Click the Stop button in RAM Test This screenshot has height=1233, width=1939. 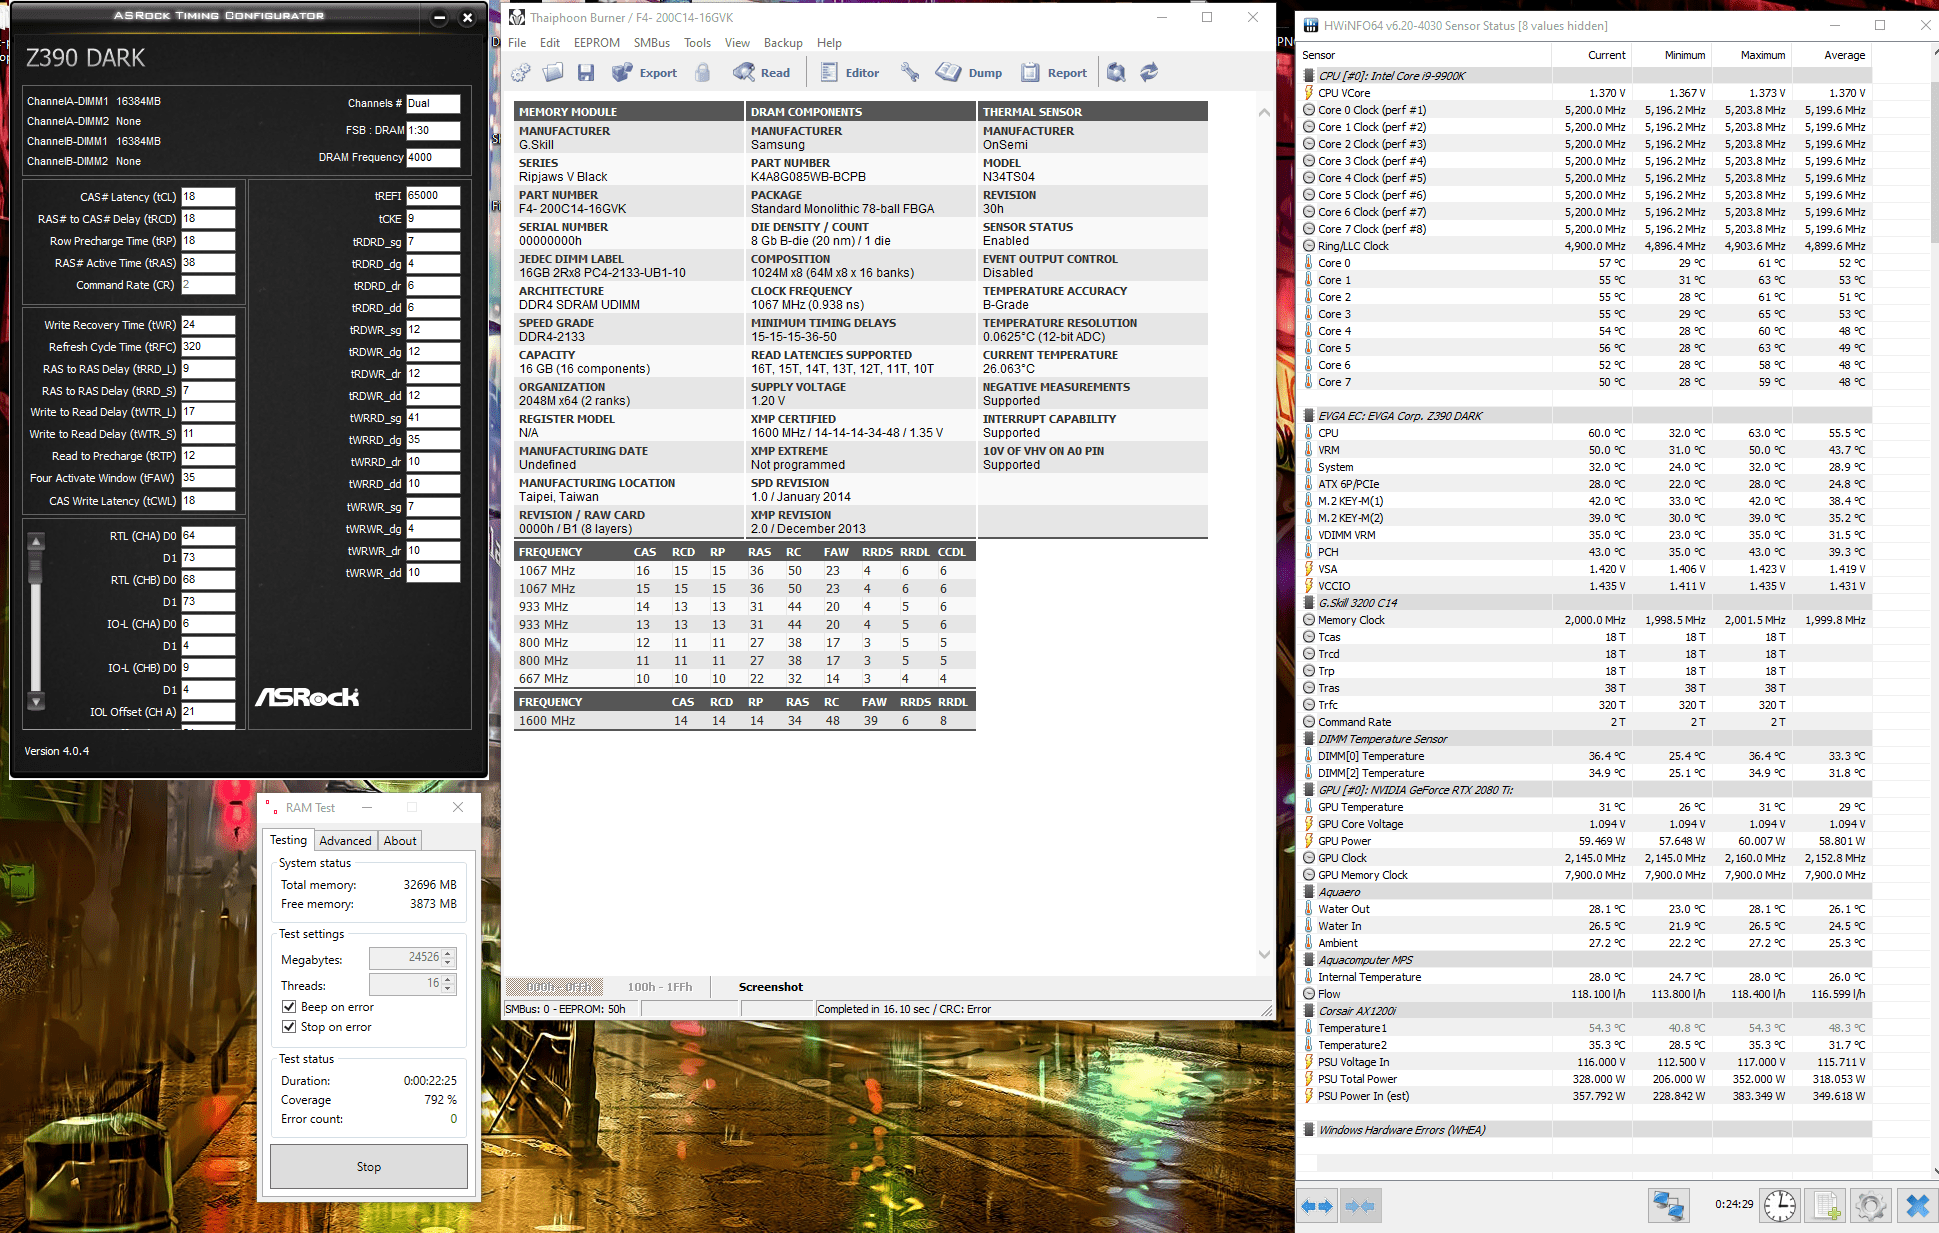click(369, 1166)
